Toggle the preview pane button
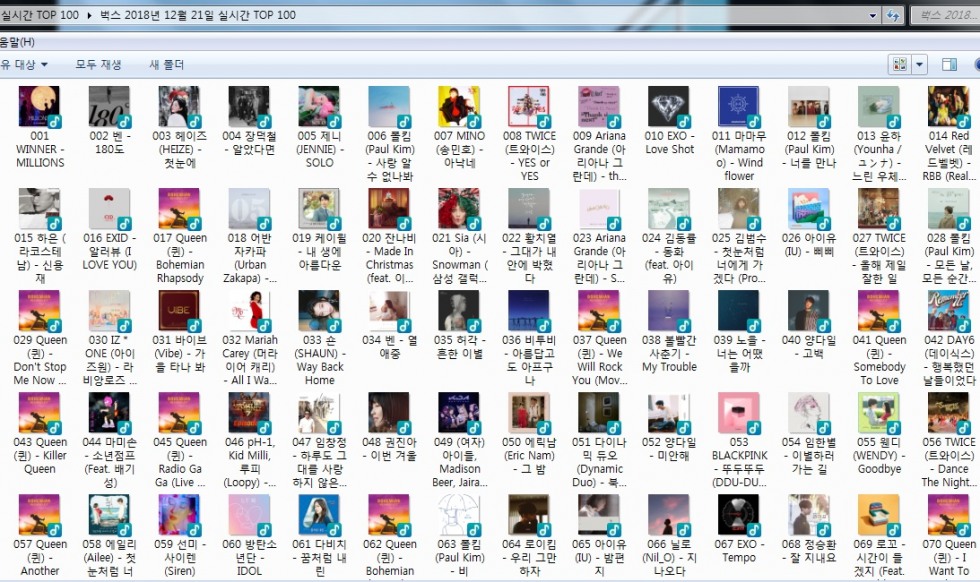The width and height of the screenshot is (980, 582). [x=949, y=64]
